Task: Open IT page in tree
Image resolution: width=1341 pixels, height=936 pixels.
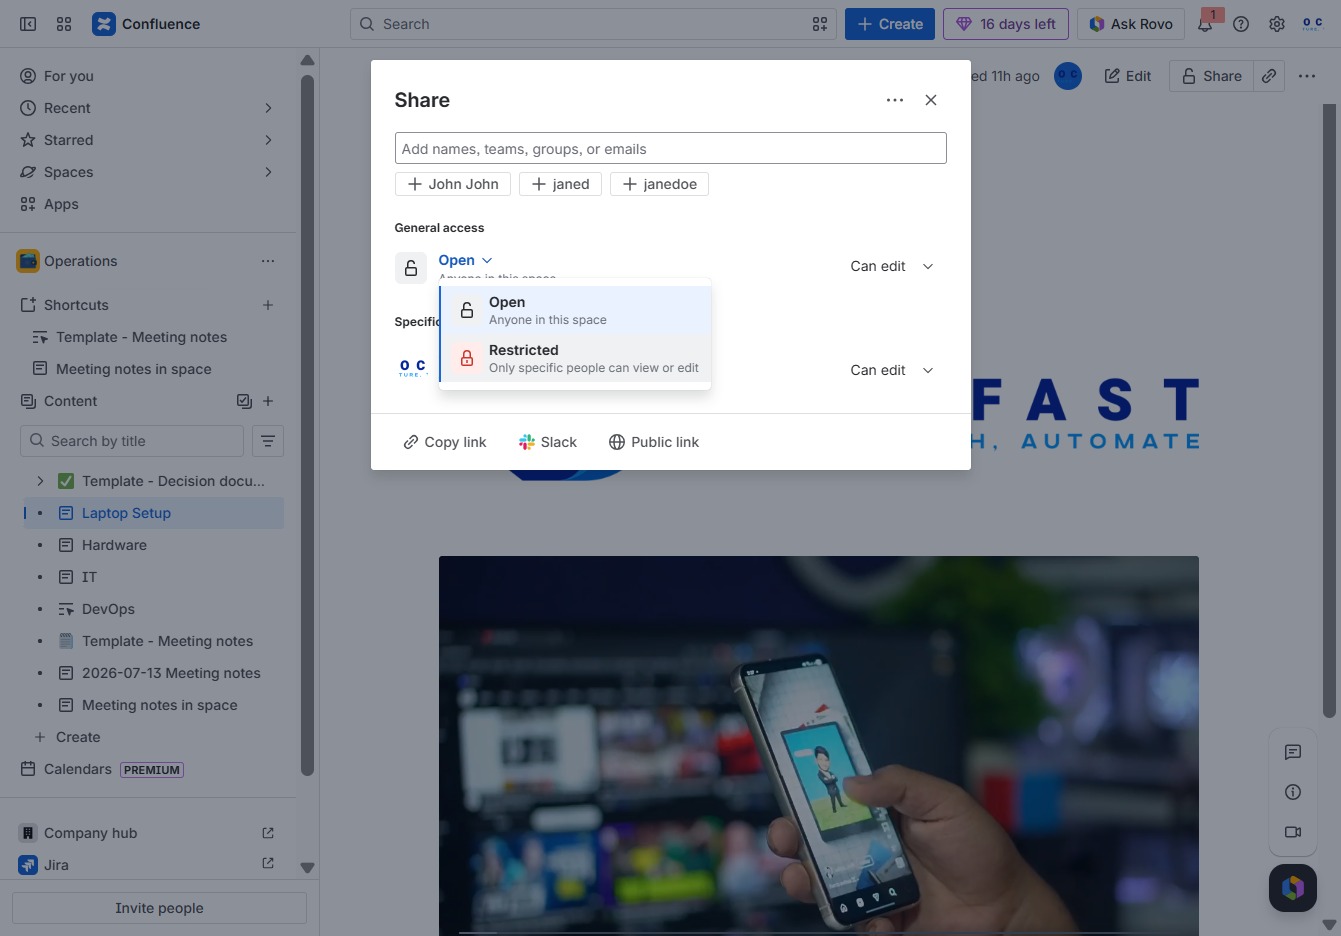Action: [x=89, y=577]
